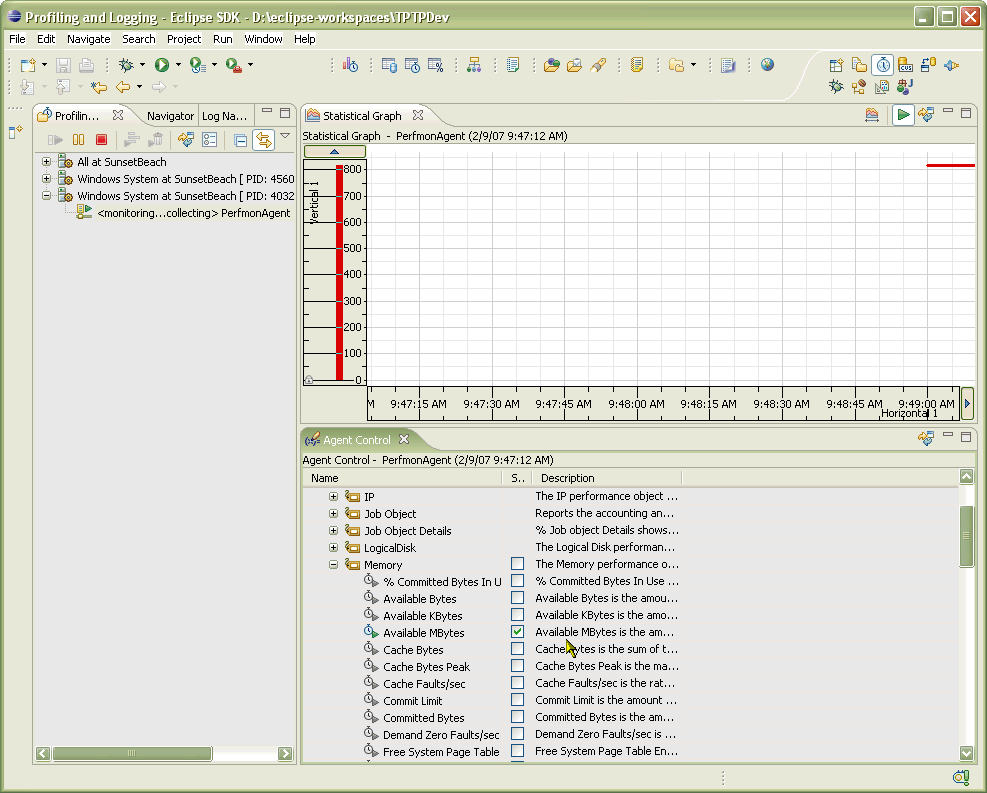The image size is (987, 793).
Task: Pause monitoring in Profiling Monitor
Action: pos(78,140)
